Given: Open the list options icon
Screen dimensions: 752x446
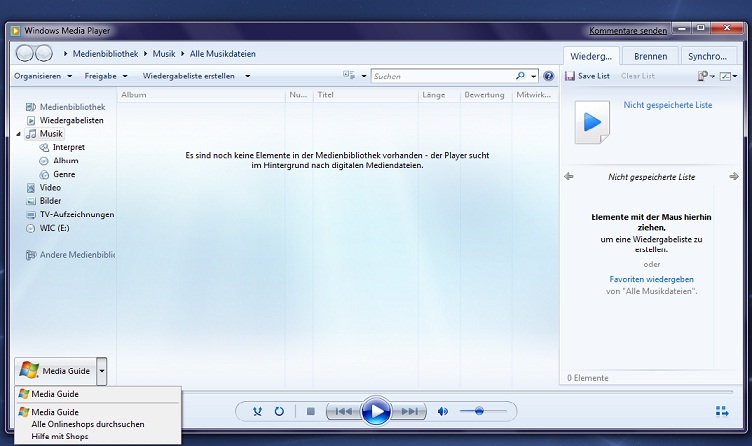Looking at the screenshot, I should coord(727,76).
